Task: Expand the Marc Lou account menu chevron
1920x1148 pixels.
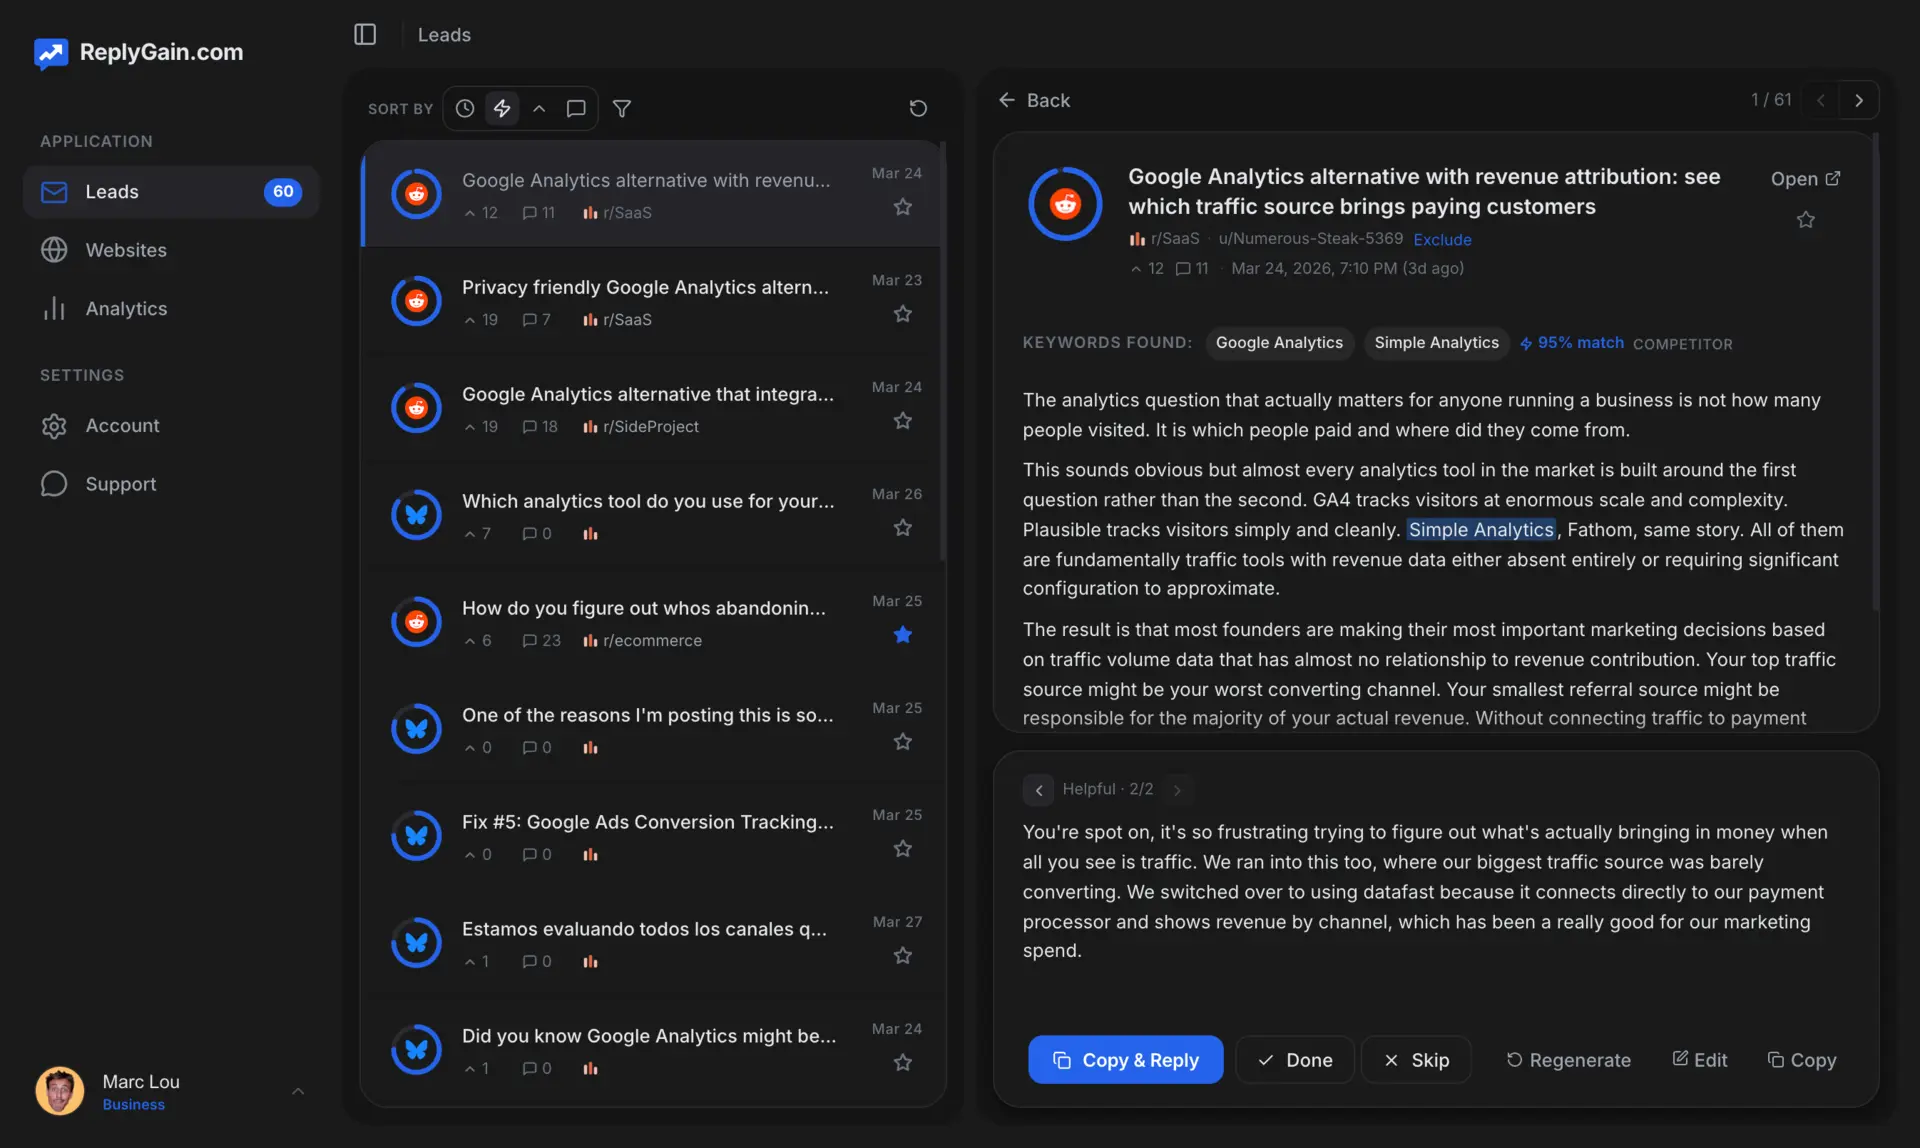Action: pos(298,1091)
